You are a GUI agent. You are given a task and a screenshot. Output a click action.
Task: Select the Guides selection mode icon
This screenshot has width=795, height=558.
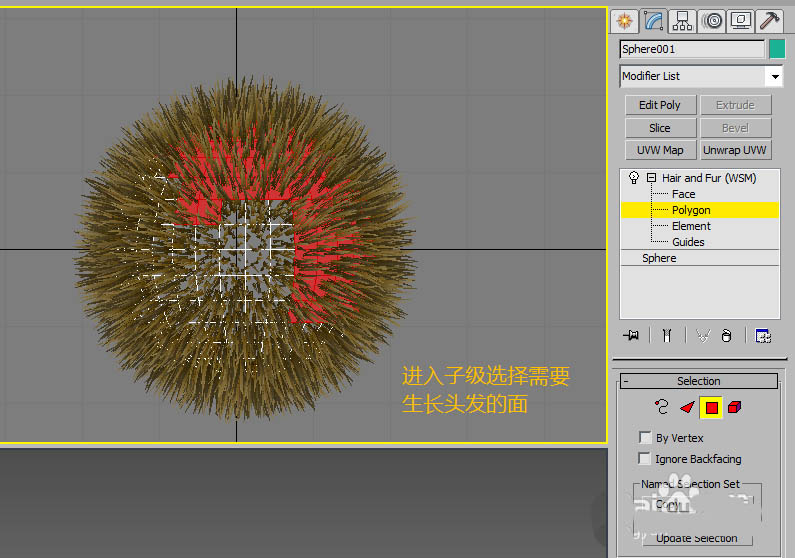point(662,407)
